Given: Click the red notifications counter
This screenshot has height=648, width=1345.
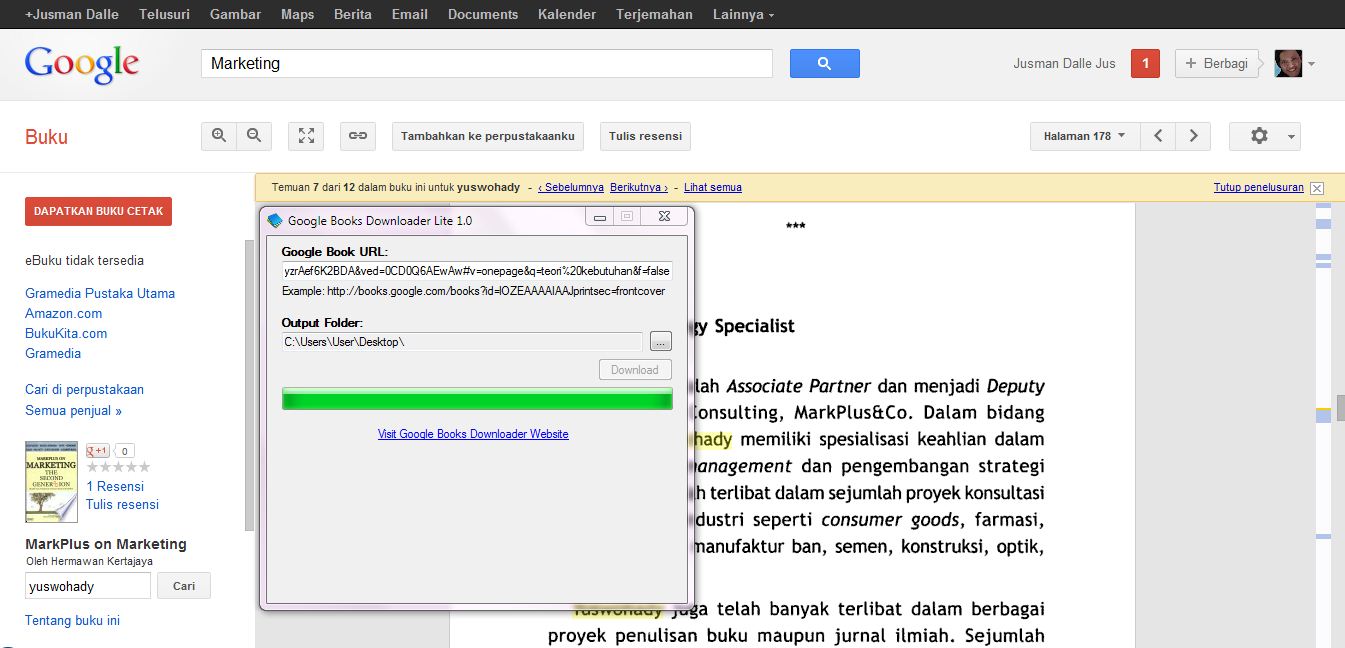Looking at the screenshot, I should click(1145, 63).
